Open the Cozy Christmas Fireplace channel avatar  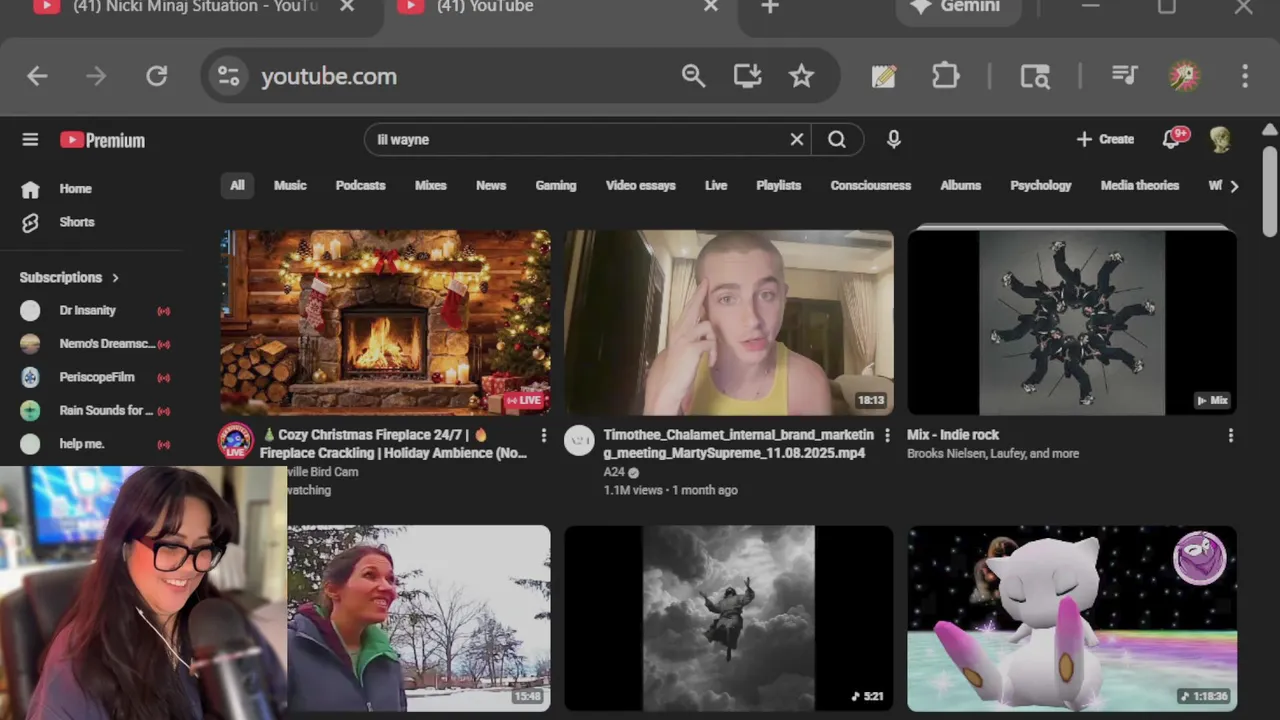click(236, 441)
